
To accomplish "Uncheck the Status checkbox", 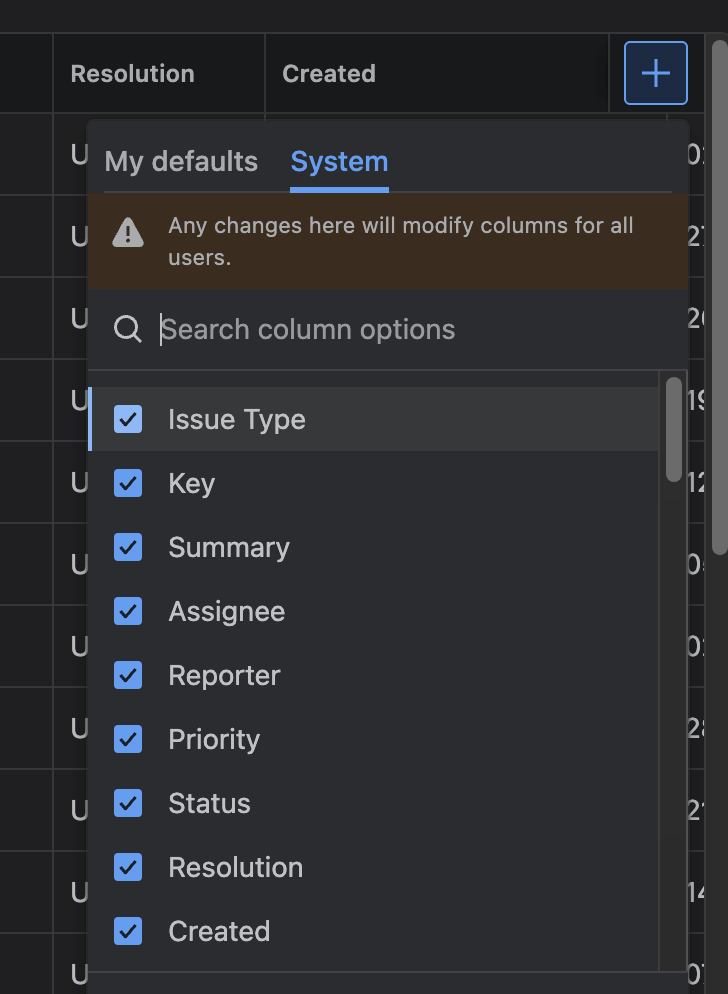I will click(x=128, y=803).
